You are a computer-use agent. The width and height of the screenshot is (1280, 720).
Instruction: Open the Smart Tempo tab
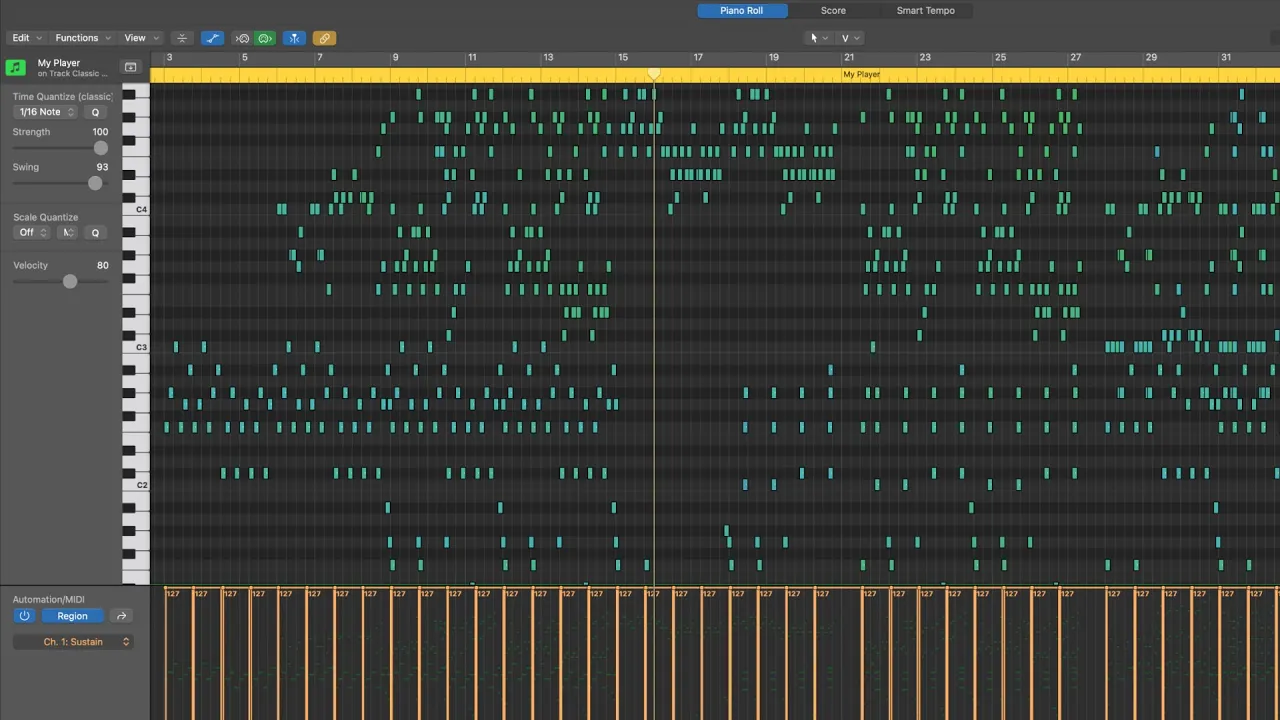point(925,11)
